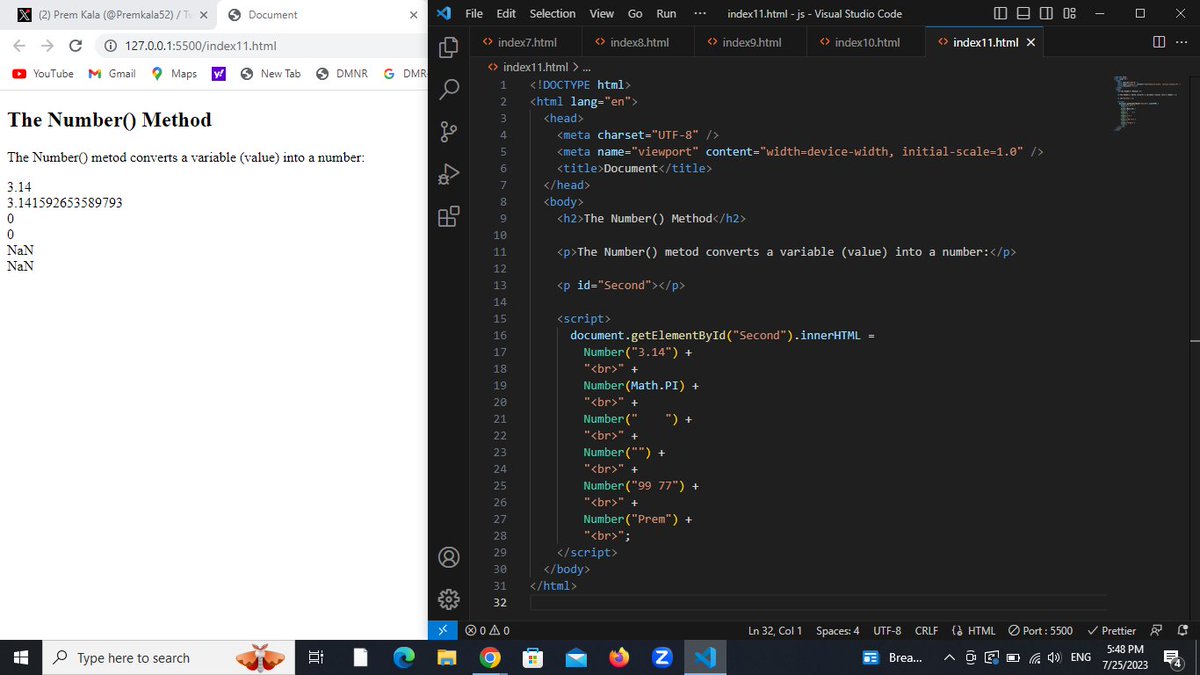Close the index11.html editor tab
This screenshot has width=1200, height=675.
click(x=1031, y=42)
